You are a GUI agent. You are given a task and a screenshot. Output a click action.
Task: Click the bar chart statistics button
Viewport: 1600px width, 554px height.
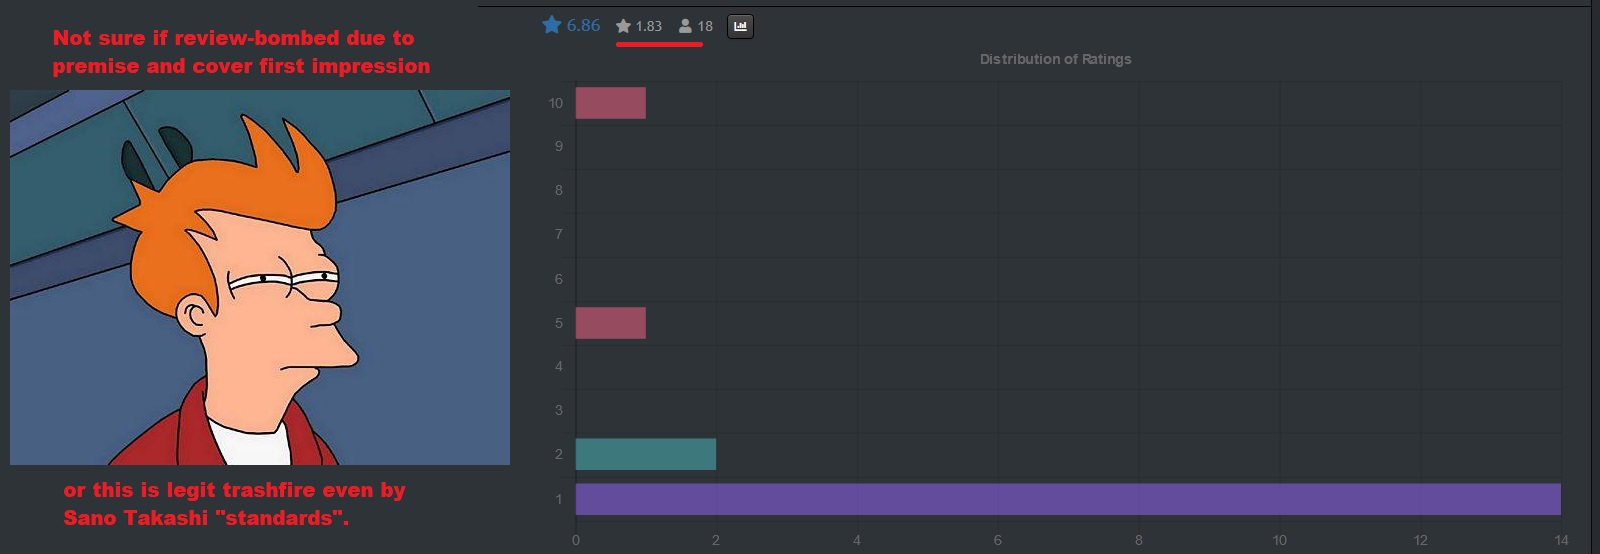click(x=740, y=26)
